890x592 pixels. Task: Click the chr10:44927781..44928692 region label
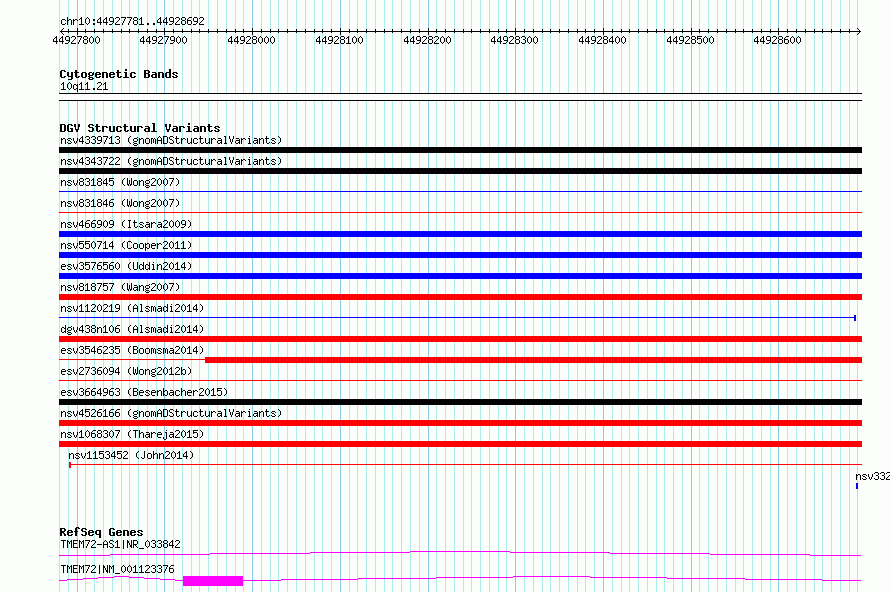point(132,22)
